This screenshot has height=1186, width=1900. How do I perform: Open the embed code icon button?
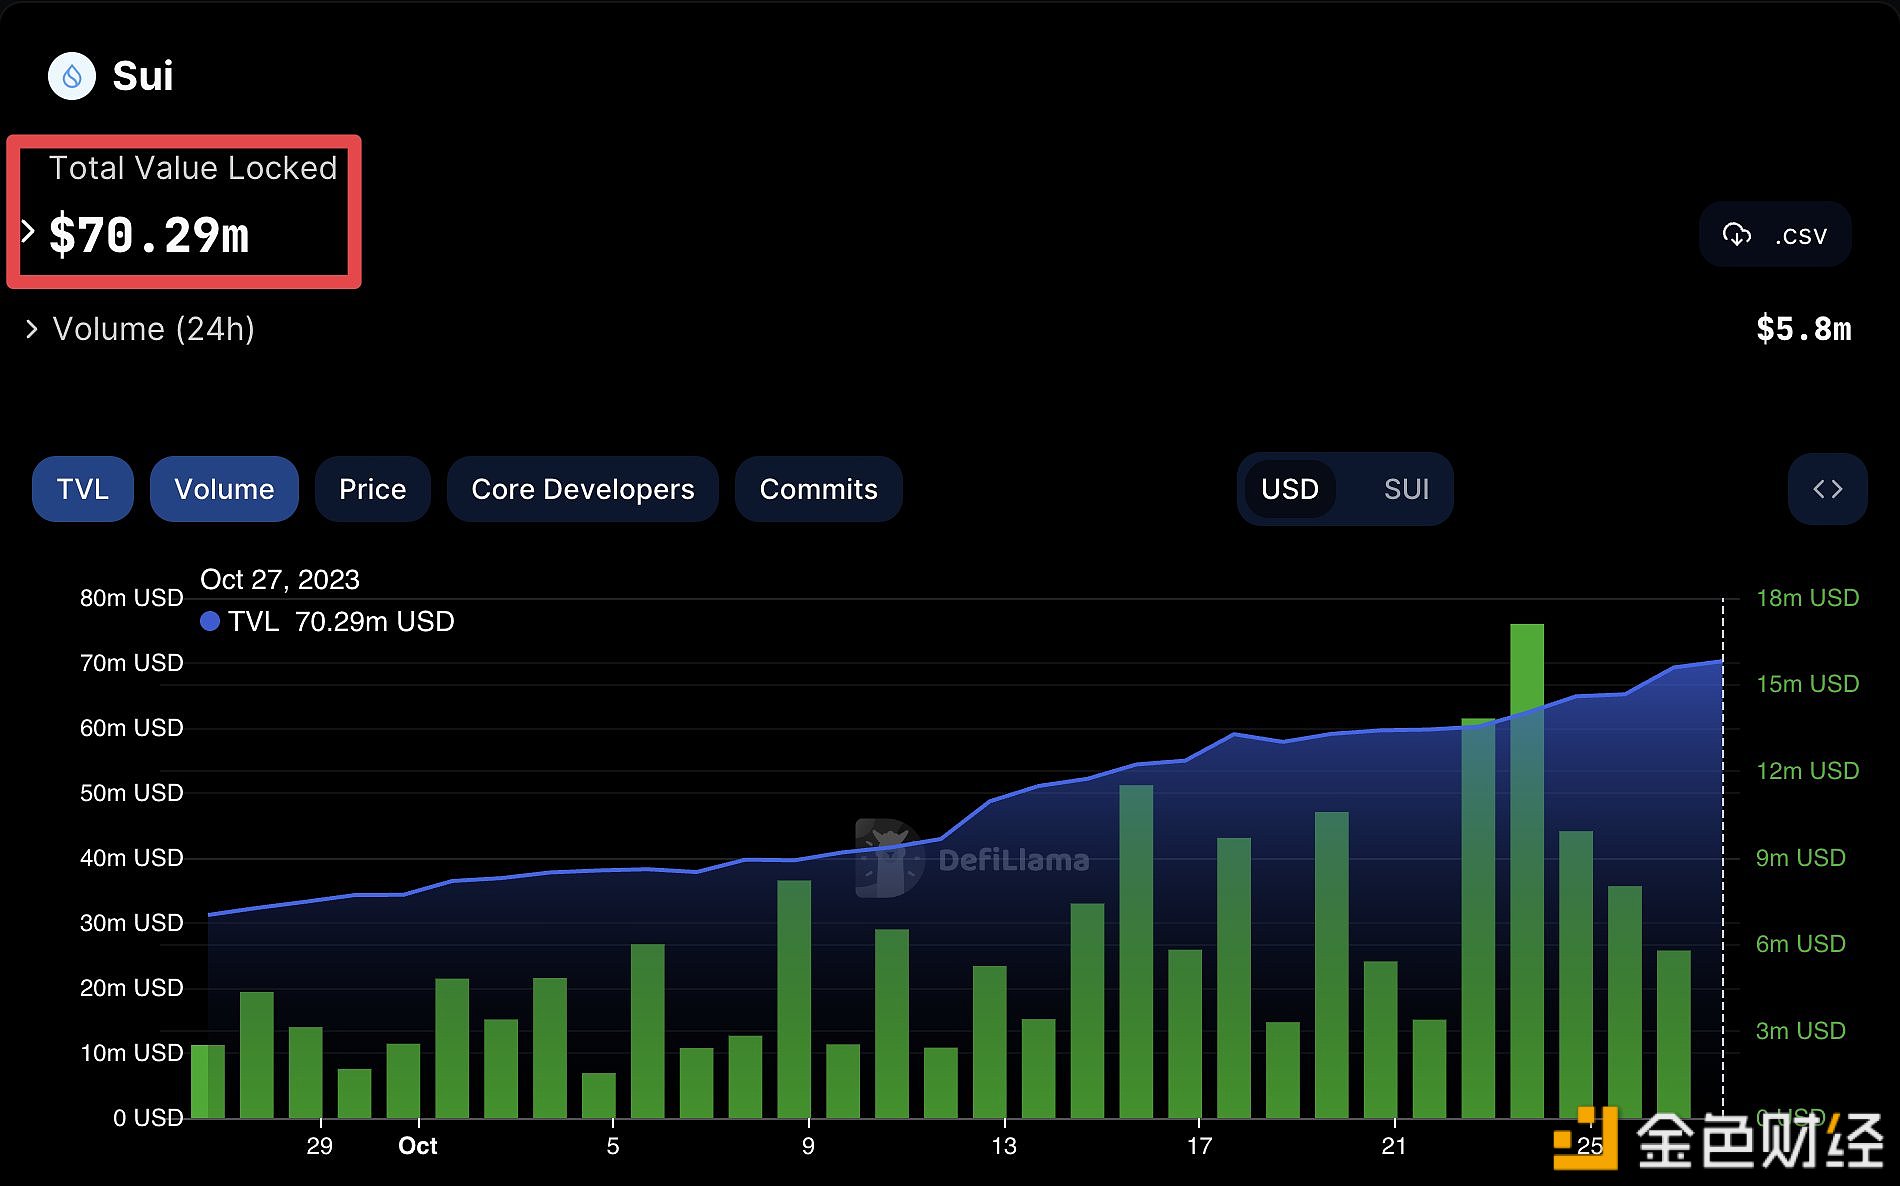(1827, 489)
